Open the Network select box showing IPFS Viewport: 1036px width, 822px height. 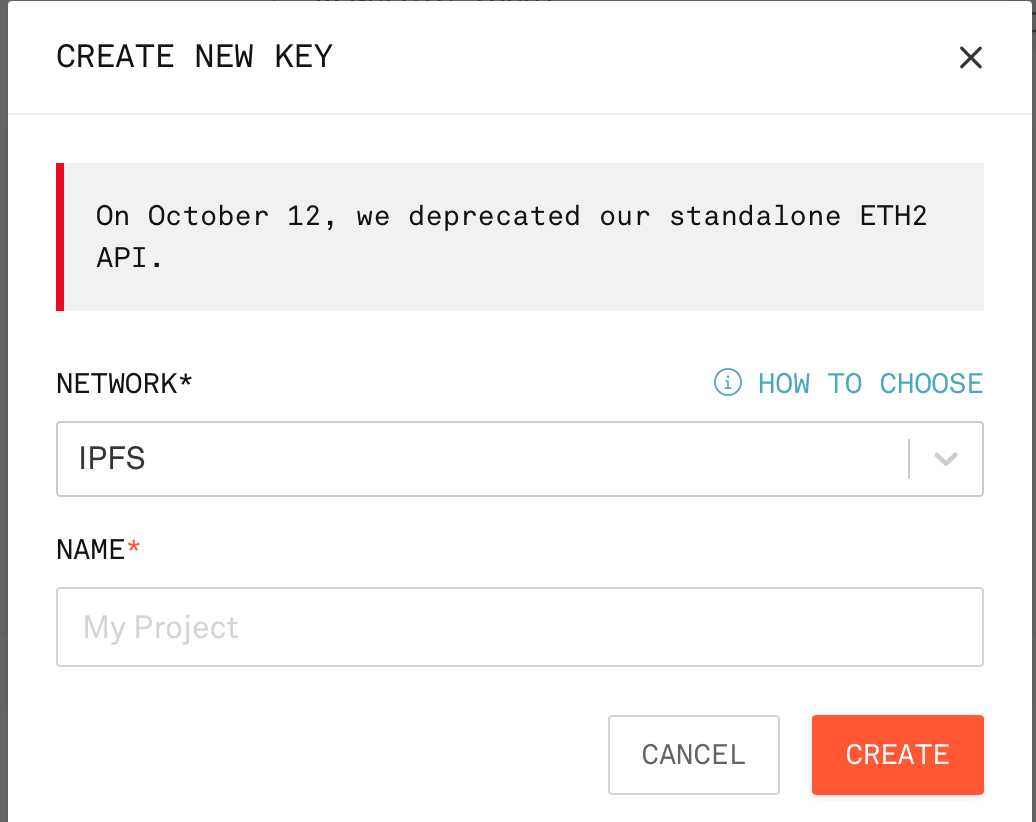[520, 459]
